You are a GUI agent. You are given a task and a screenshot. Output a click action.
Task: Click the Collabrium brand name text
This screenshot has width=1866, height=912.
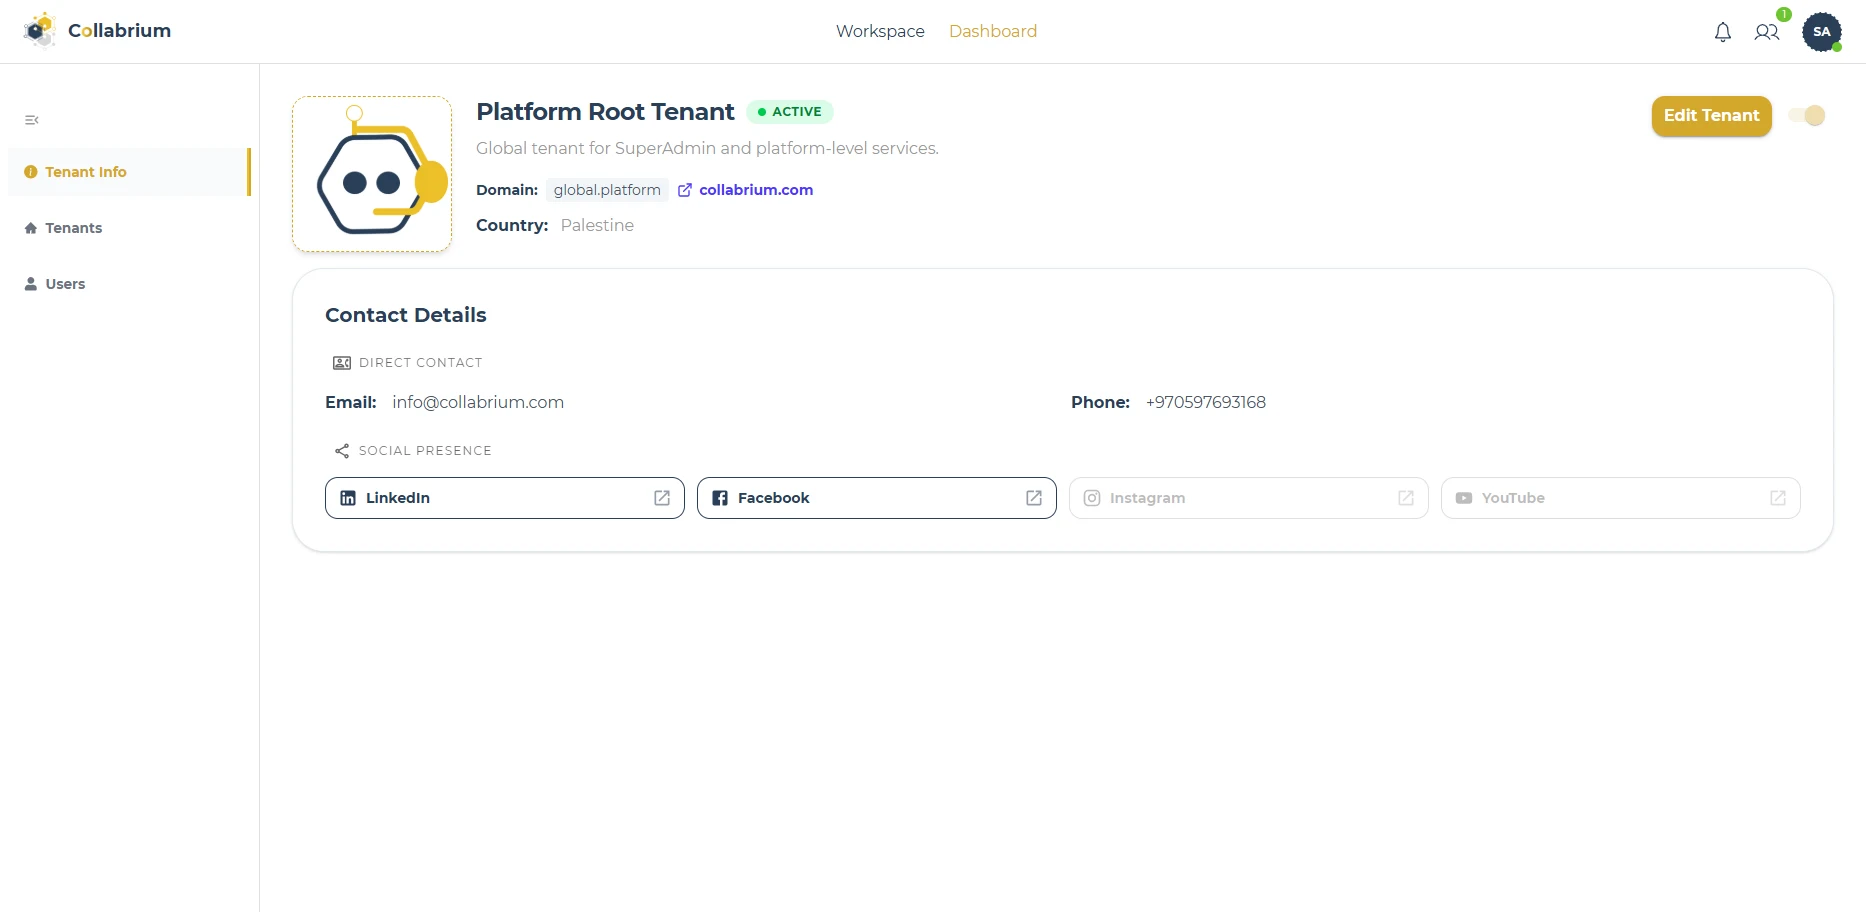120,31
